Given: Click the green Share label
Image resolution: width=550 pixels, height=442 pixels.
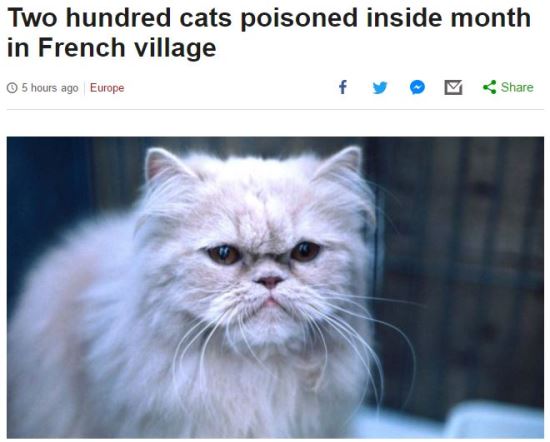Looking at the screenshot, I should (517, 87).
